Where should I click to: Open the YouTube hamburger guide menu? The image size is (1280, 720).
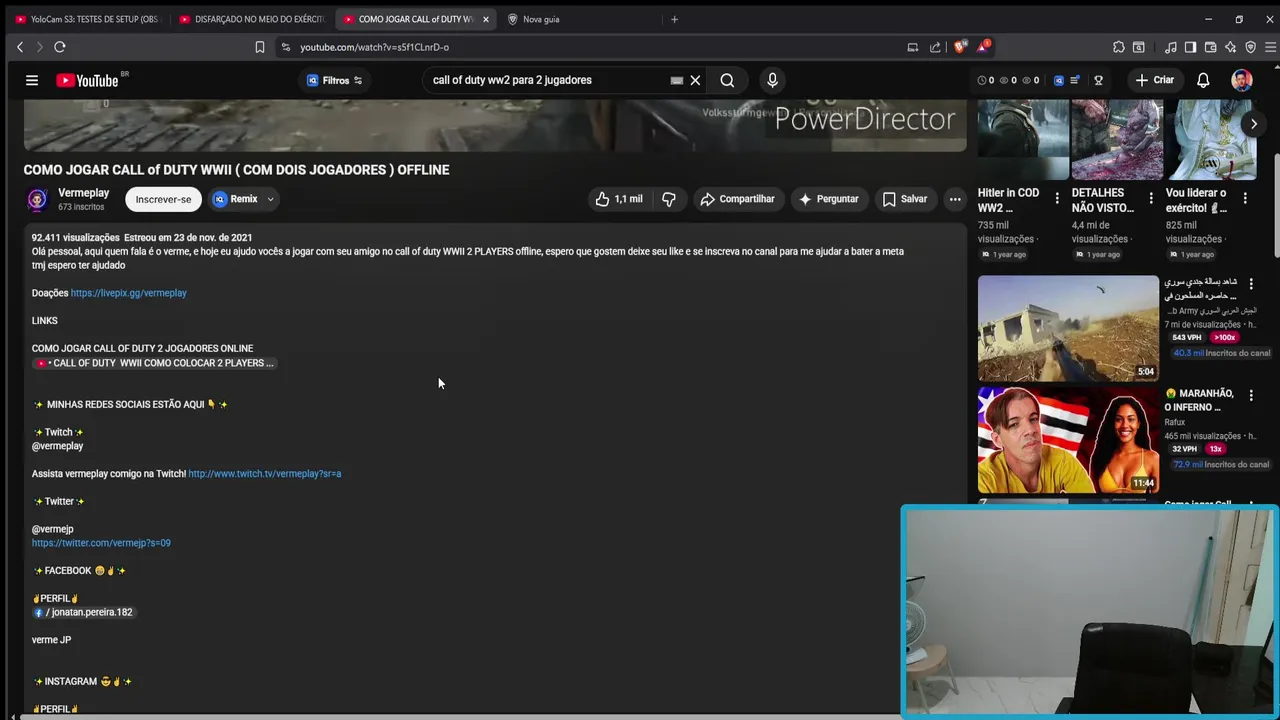tap(32, 80)
